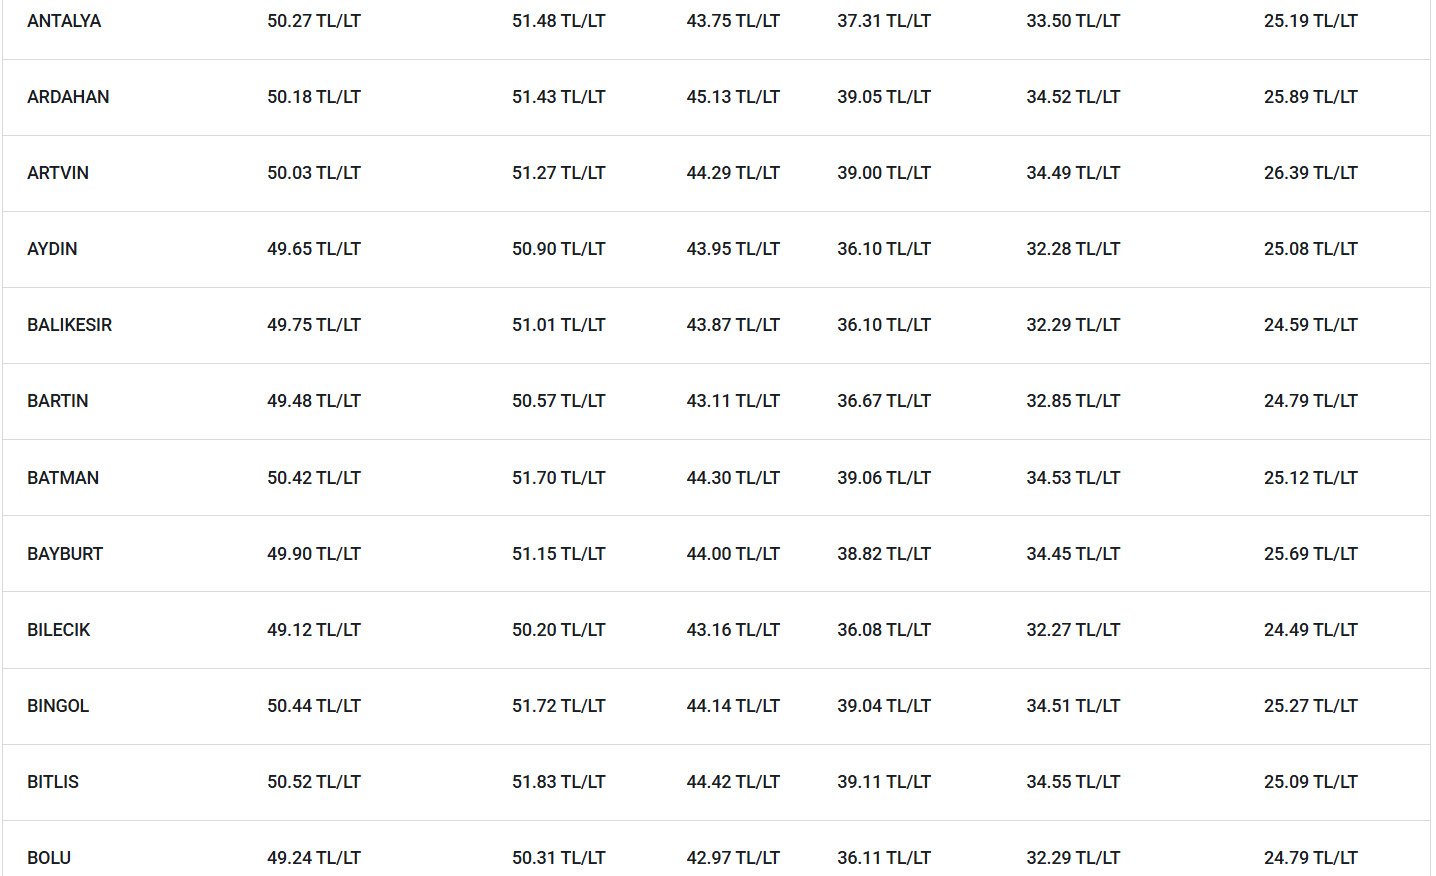Click the 44.29 TL/LT price in Artvin row

[x=733, y=173]
